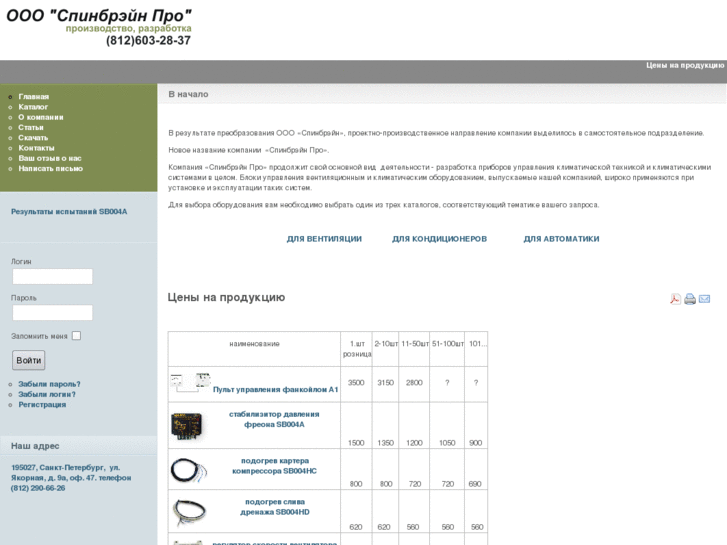Click Забыли пароль? link
Viewport: 727px width, 545px height.
49,384
